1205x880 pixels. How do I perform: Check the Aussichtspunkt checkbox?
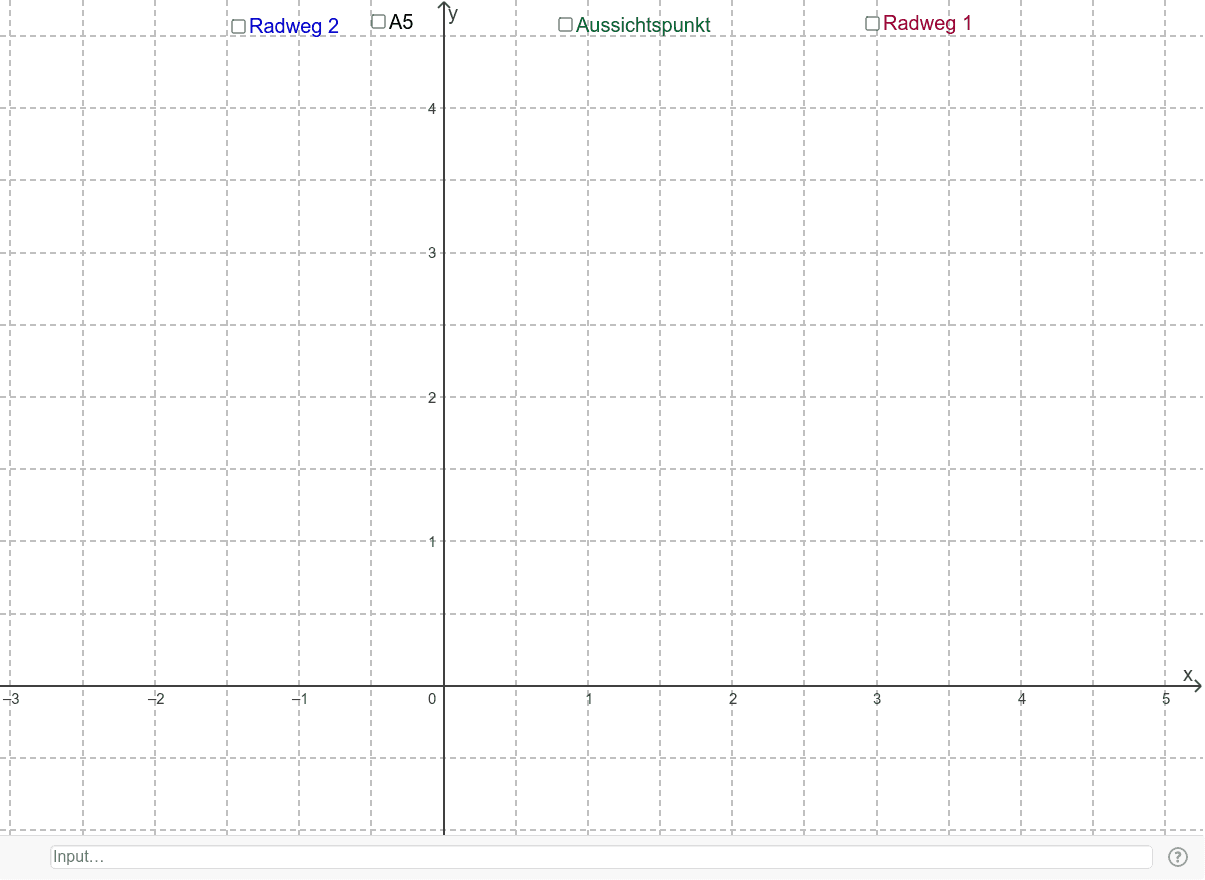tap(565, 24)
